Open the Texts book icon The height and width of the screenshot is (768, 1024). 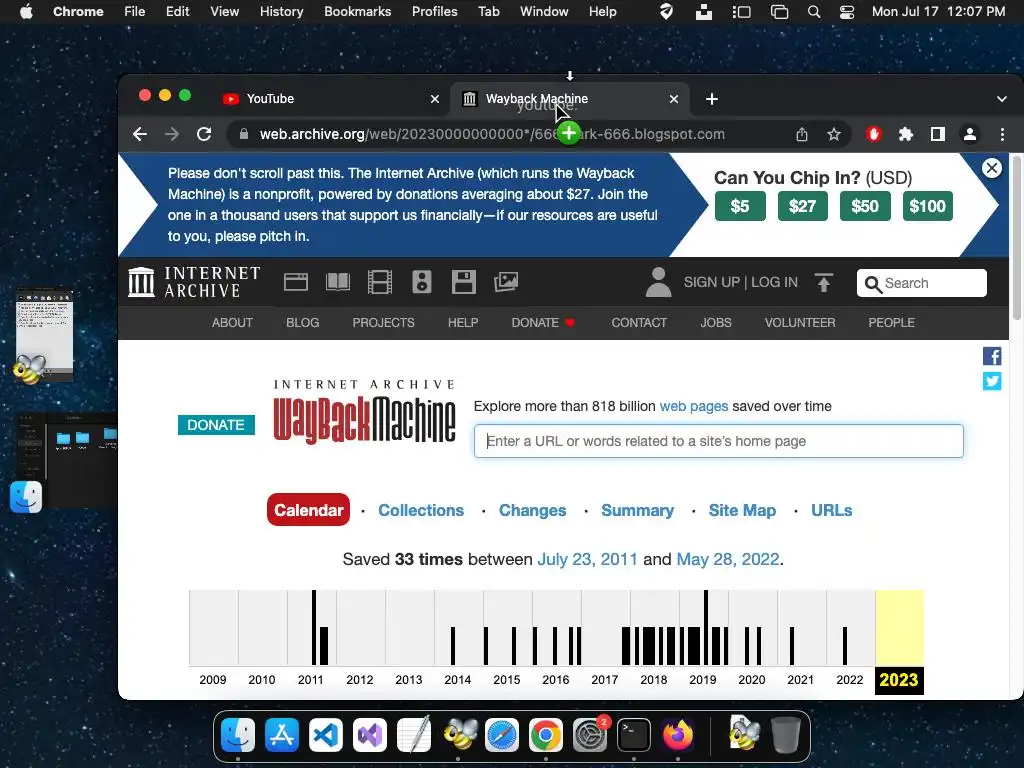point(338,282)
